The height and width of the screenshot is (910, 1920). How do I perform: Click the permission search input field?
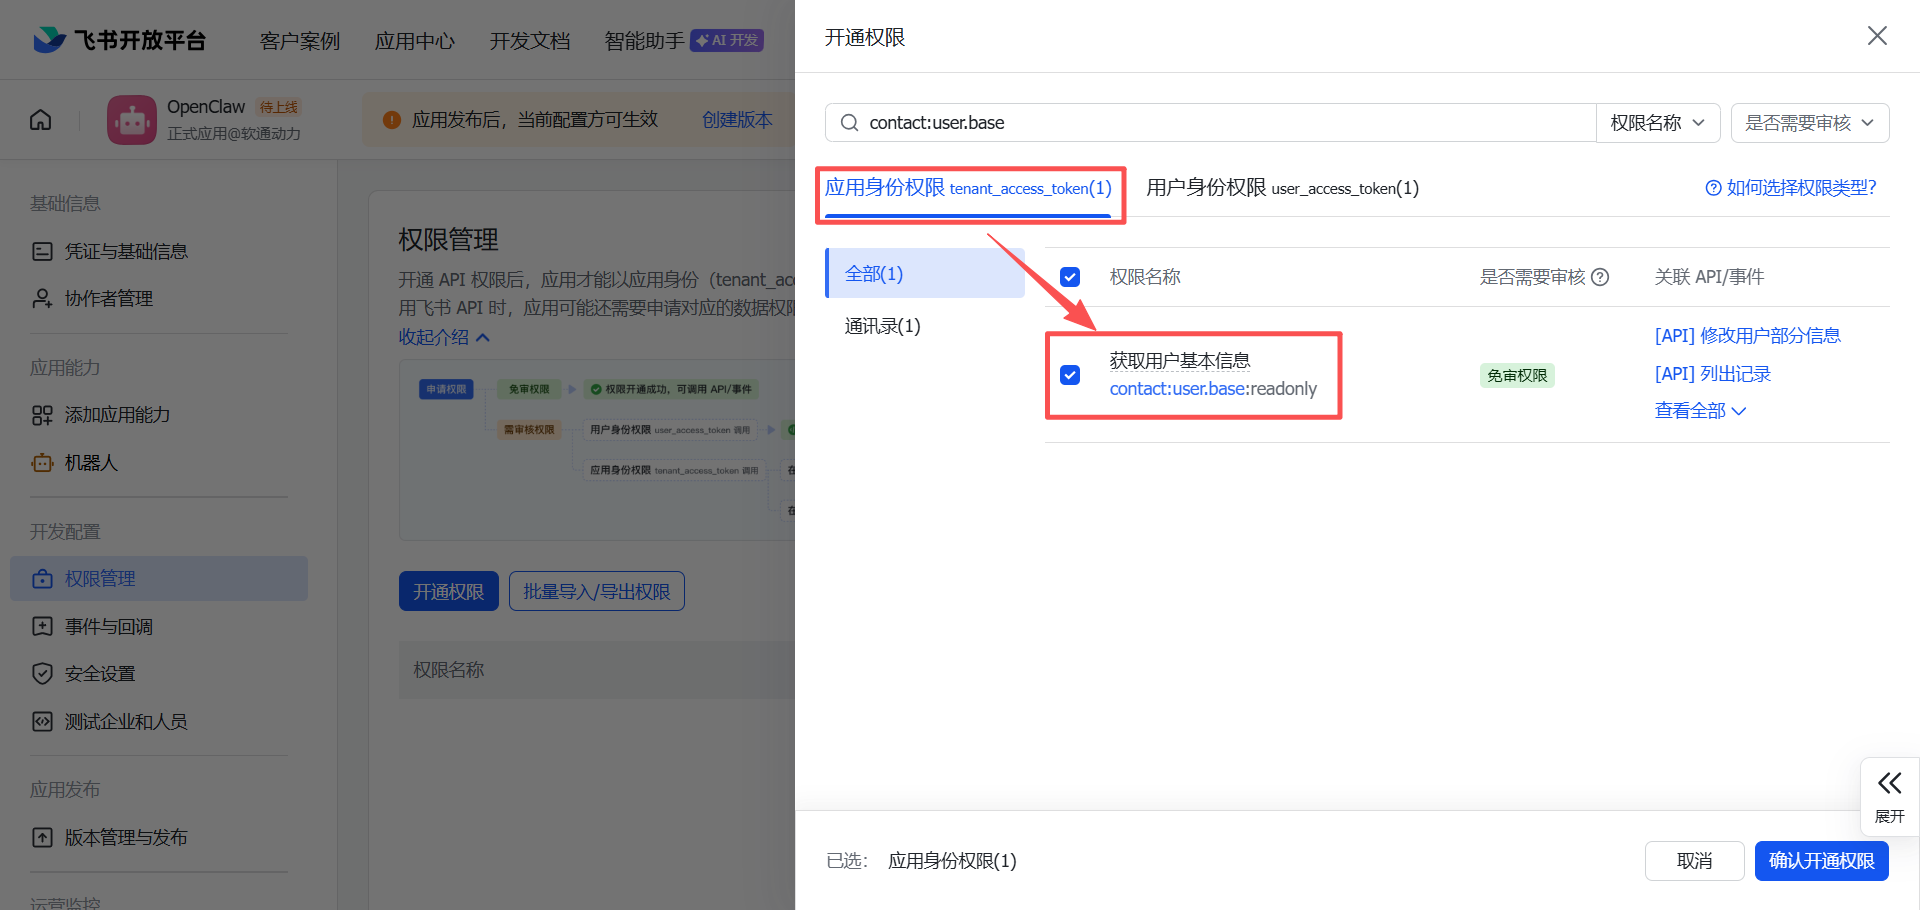(x=1210, y=123)
